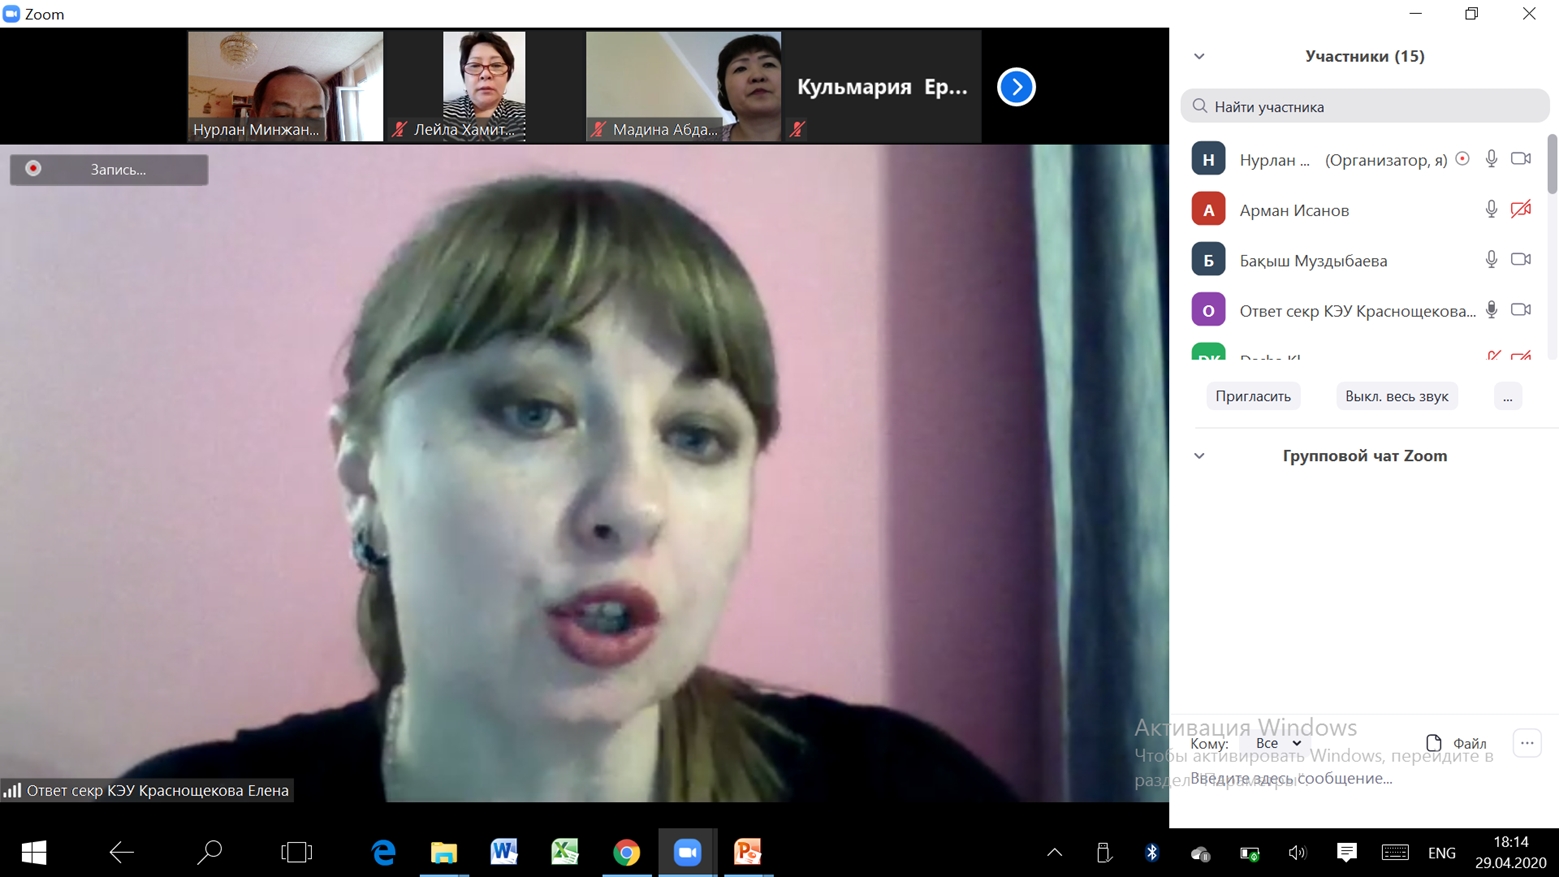Screen dimensions: 1559x877
Task: Open Google Chrome from the taskbar
Action: coord(626,852)
